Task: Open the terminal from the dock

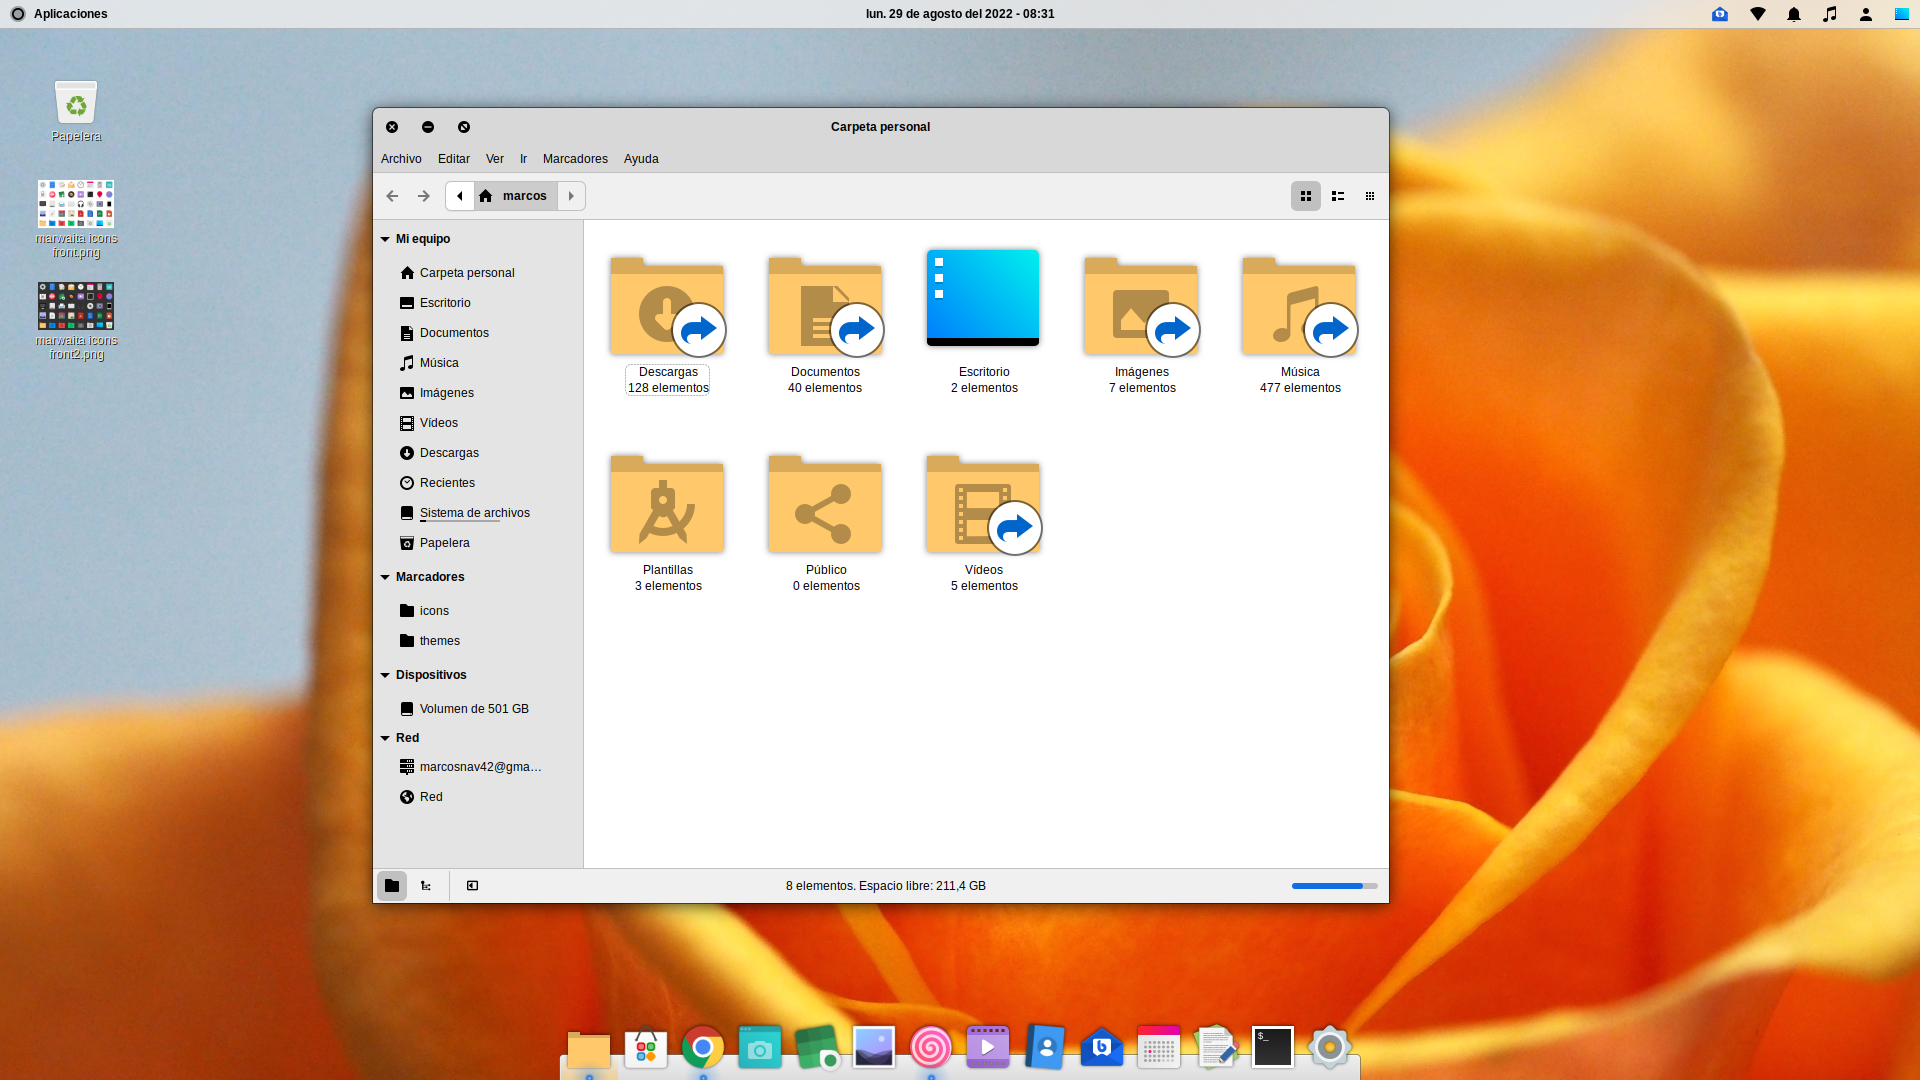Action: [x=1272, y=1046]
